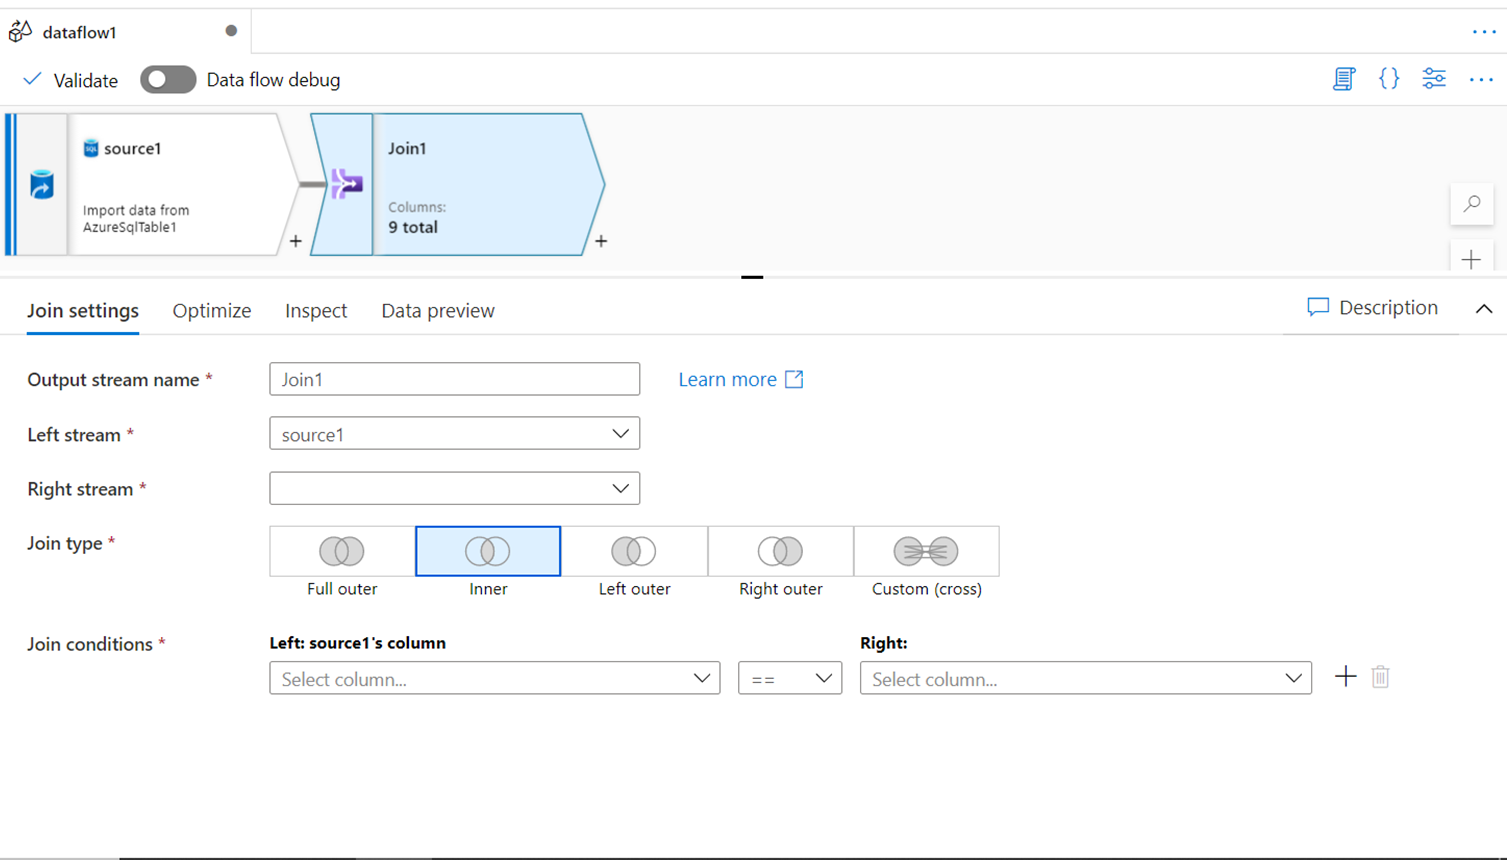Select the Left outer join type
Image resolution: width=1507 pixels, height=860 pixels.
(634, 552)
